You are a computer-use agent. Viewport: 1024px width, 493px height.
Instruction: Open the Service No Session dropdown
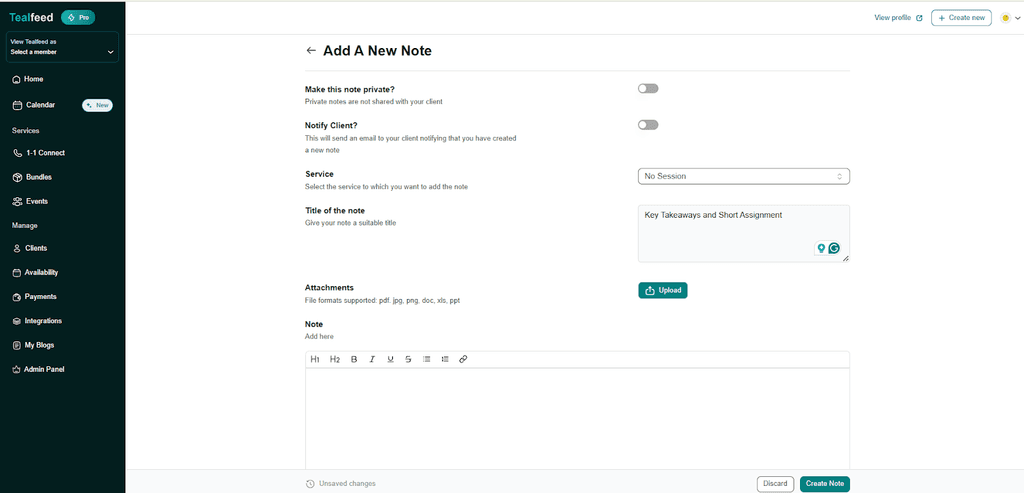point(744,176)
